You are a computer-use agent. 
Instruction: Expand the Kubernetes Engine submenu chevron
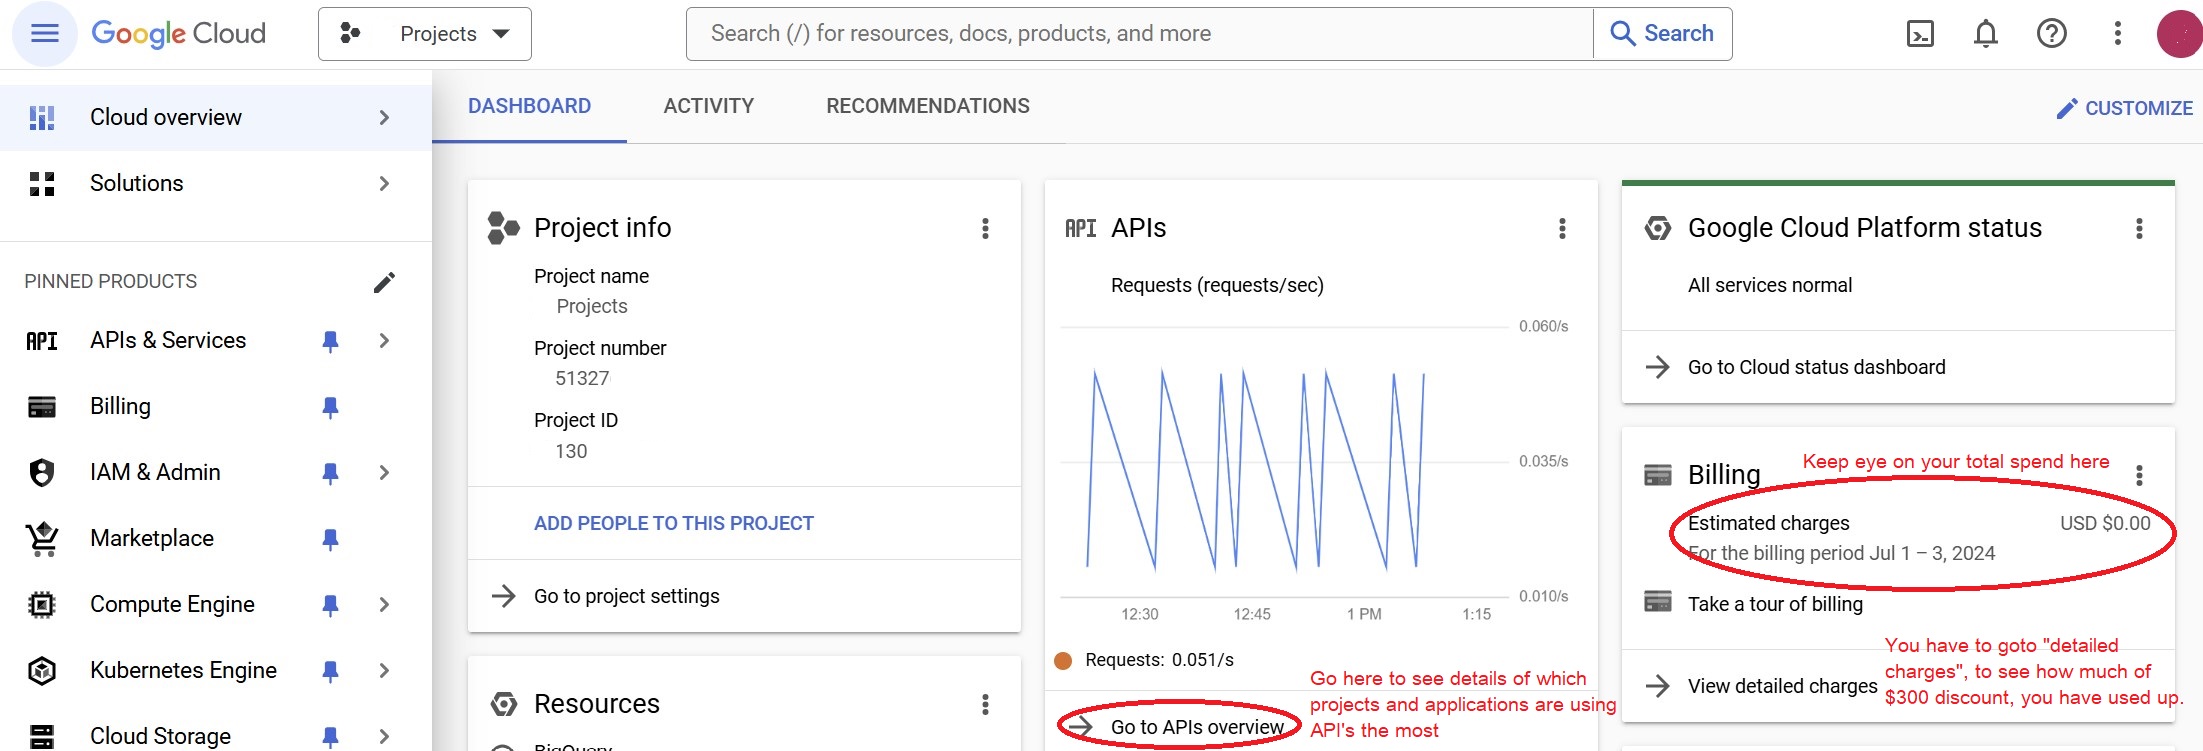point(384,671)
